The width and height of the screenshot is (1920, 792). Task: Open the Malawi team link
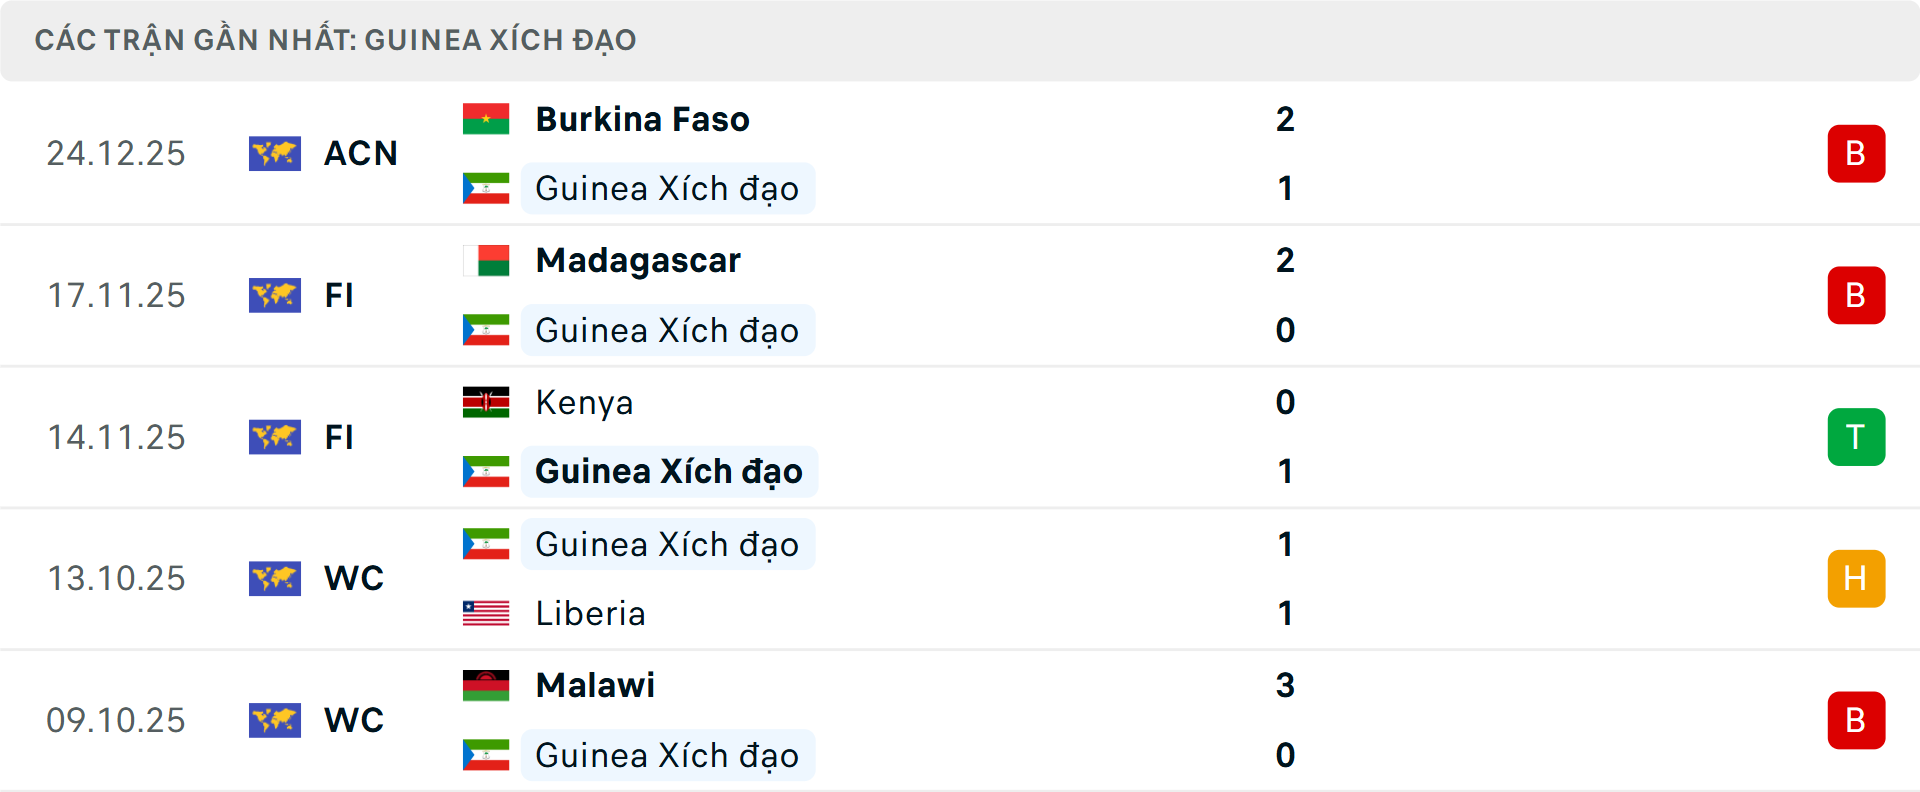click(595, 685)
